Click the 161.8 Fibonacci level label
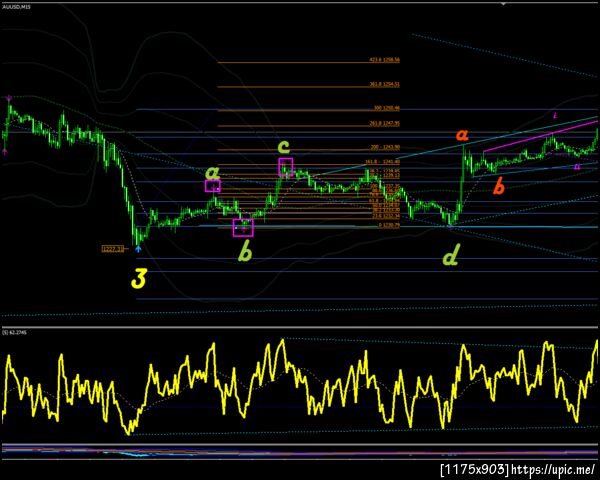 [x=383, y=162]
